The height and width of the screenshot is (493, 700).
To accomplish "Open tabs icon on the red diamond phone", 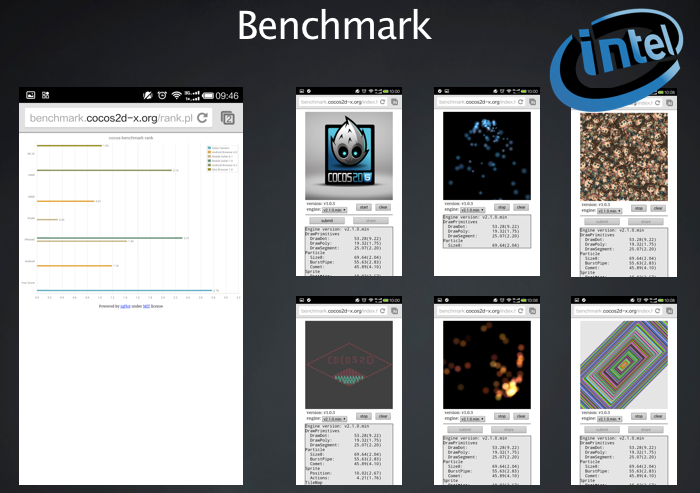I will (x=395, y=311).
